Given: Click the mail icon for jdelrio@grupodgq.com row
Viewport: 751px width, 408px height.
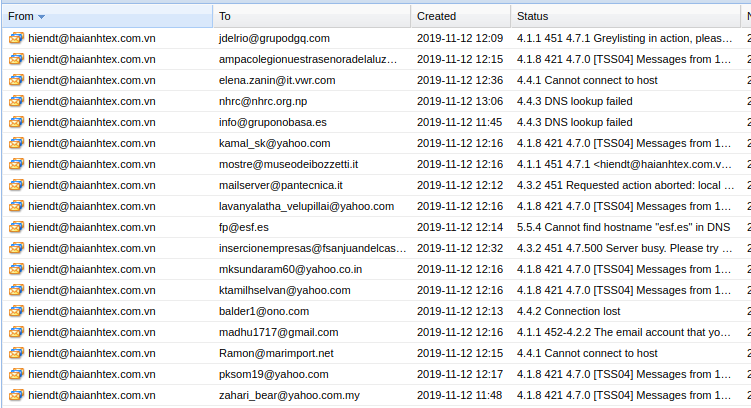Looking at the screenshot, I should (16, 38).
